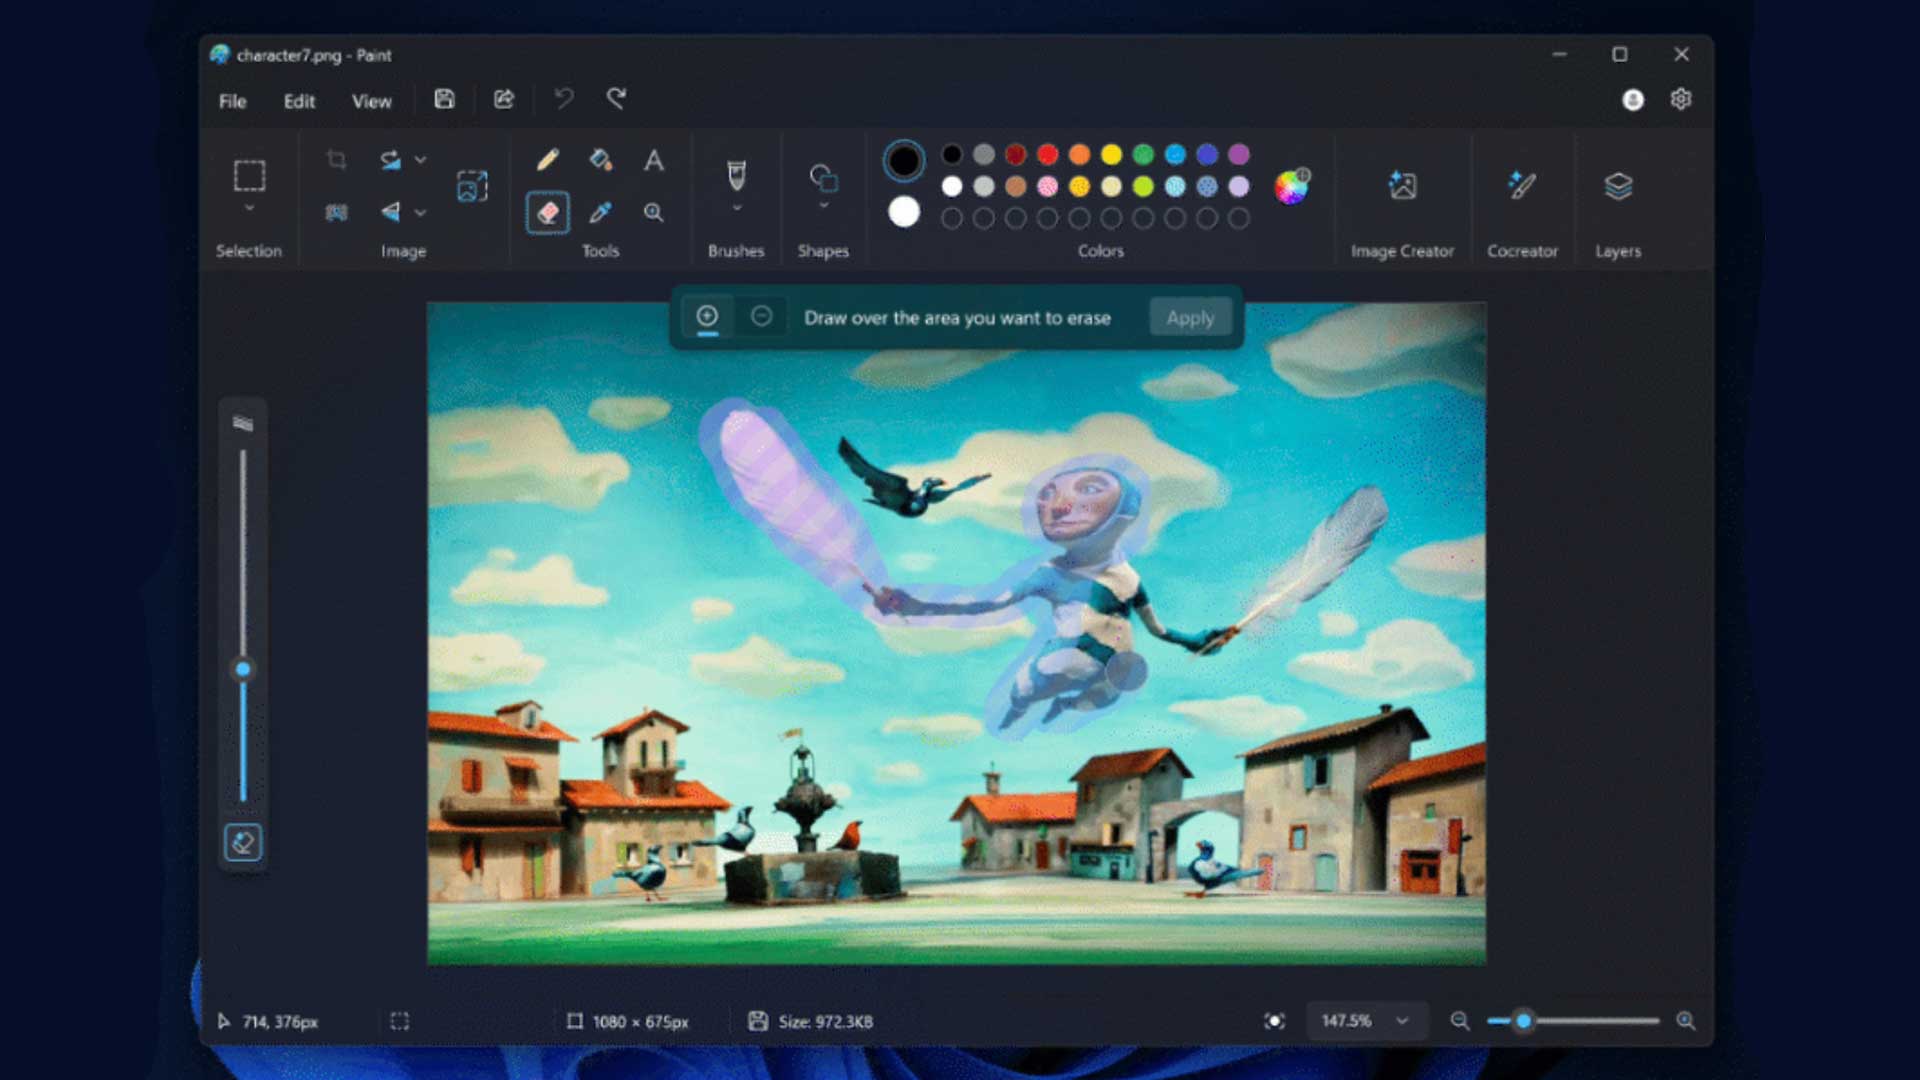Pick the green swatch in top row
1920x1080 pixels.
pos(1143,154)
